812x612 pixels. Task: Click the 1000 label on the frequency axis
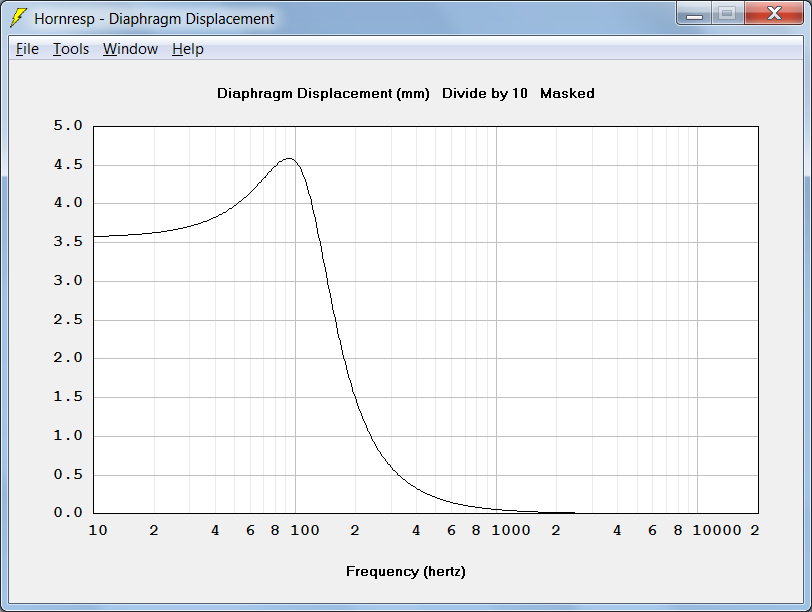[511, 530]
